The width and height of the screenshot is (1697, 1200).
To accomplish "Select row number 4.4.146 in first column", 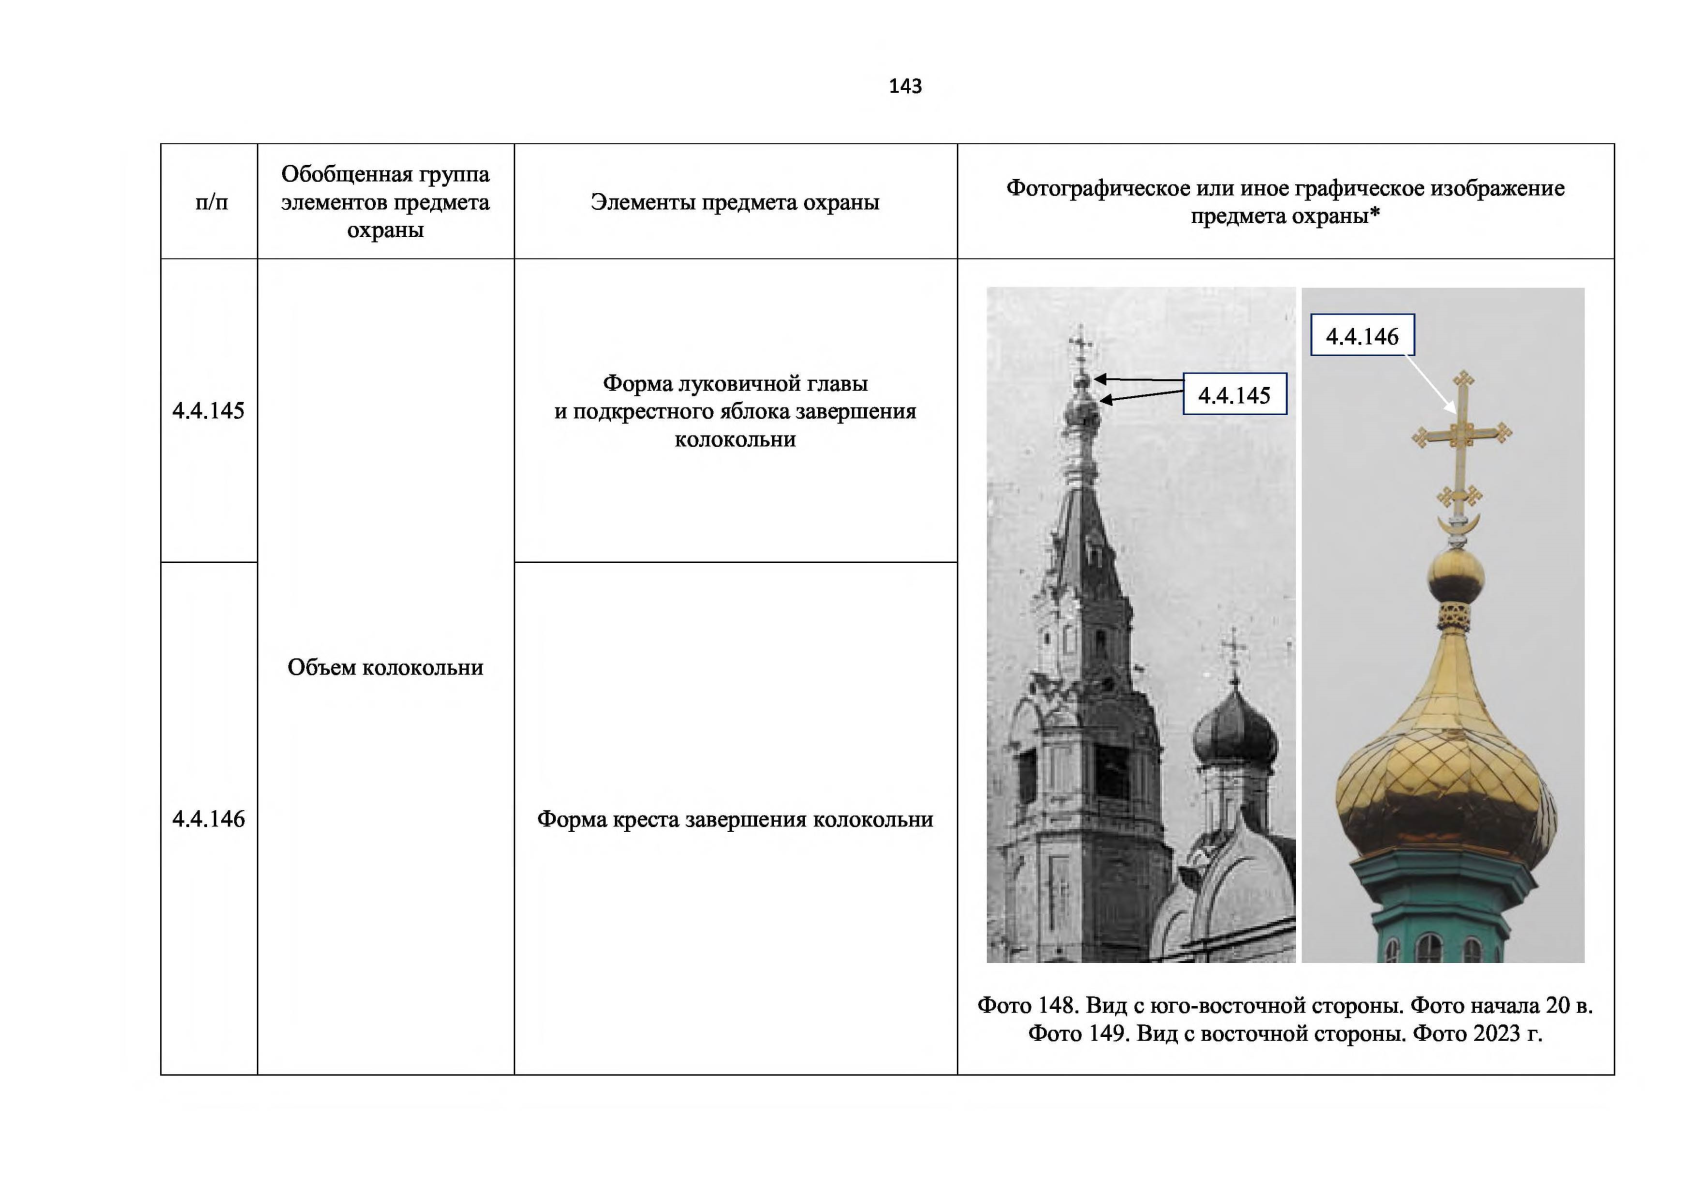I will 208,819.
